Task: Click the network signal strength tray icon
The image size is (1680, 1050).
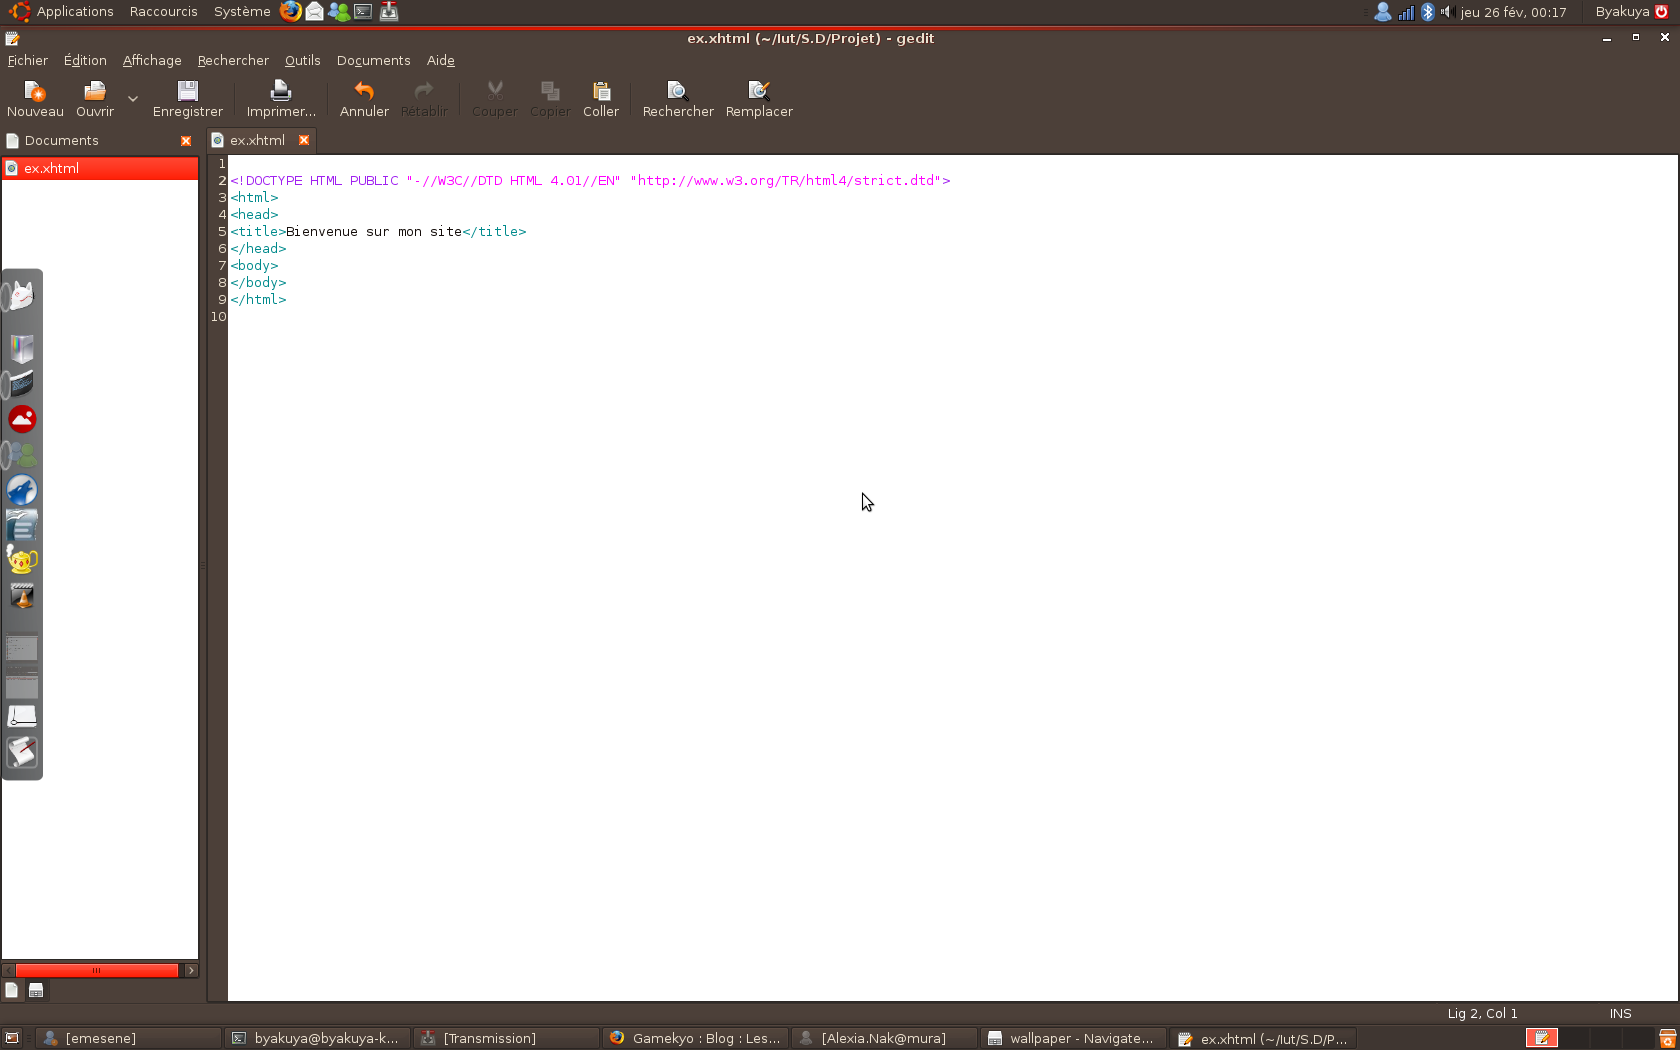Action: click(x=1406, y=12)
